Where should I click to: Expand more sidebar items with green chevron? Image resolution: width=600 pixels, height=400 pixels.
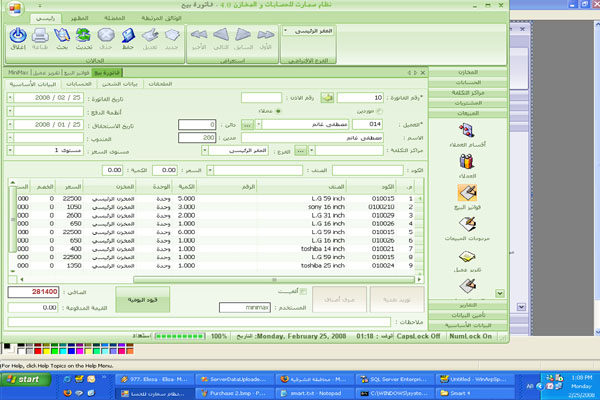500,293
